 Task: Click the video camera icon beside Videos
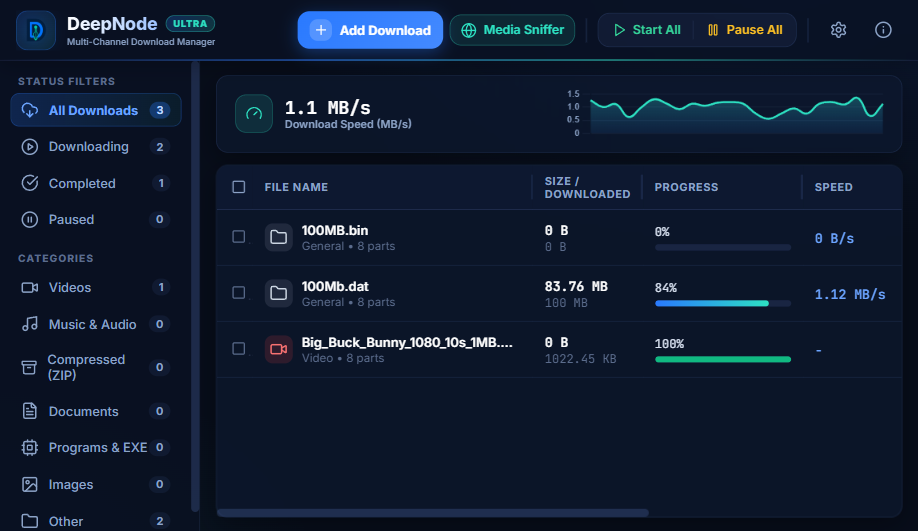pos(30,287)
